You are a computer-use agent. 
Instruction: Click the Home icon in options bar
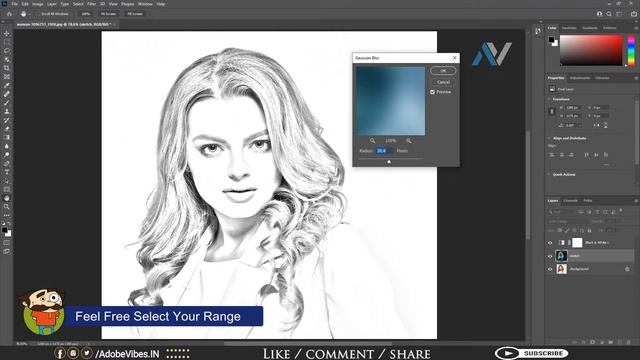[9, 14]
